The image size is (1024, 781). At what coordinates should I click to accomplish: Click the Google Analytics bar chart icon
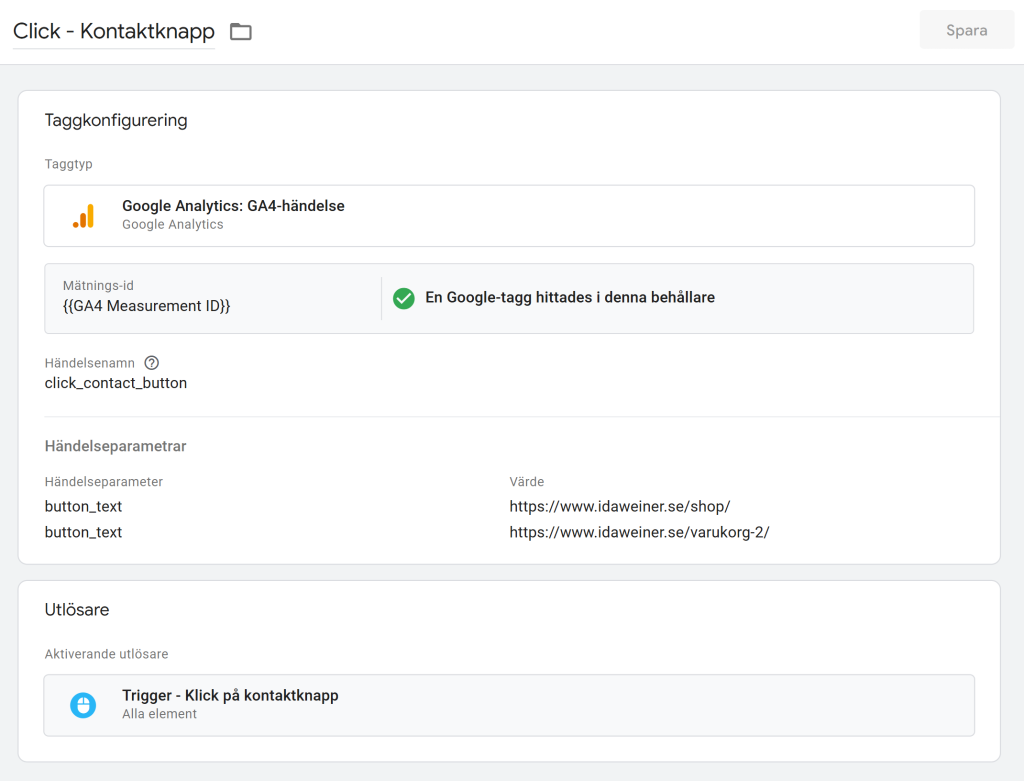pyautogui.click(x=84, y=216)
